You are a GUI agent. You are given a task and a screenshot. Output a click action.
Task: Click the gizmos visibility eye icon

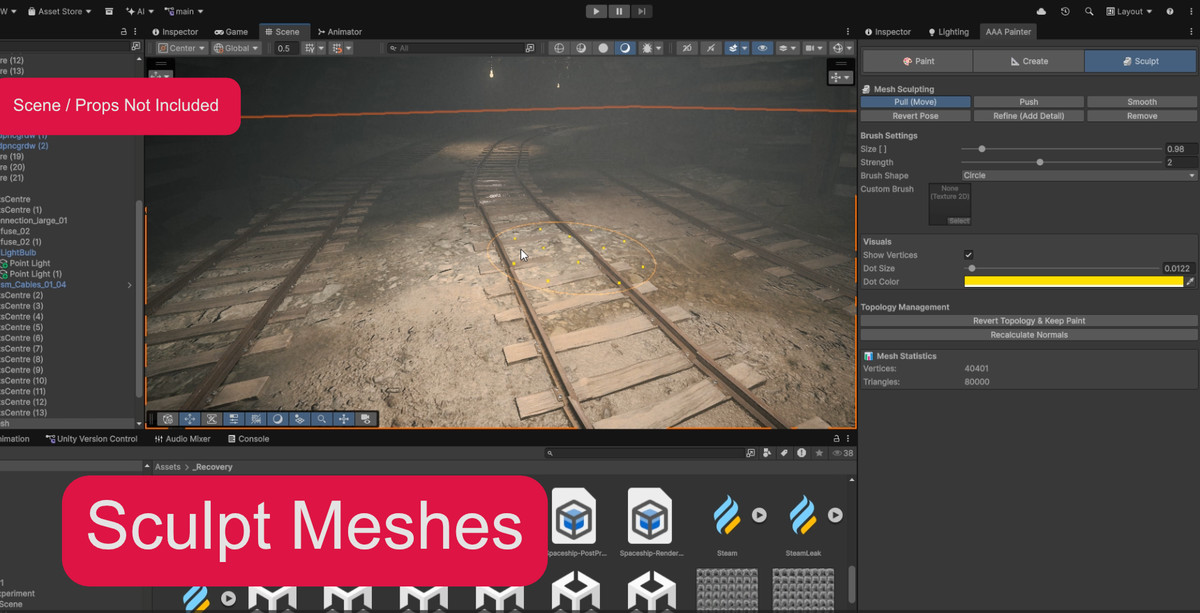763,47
